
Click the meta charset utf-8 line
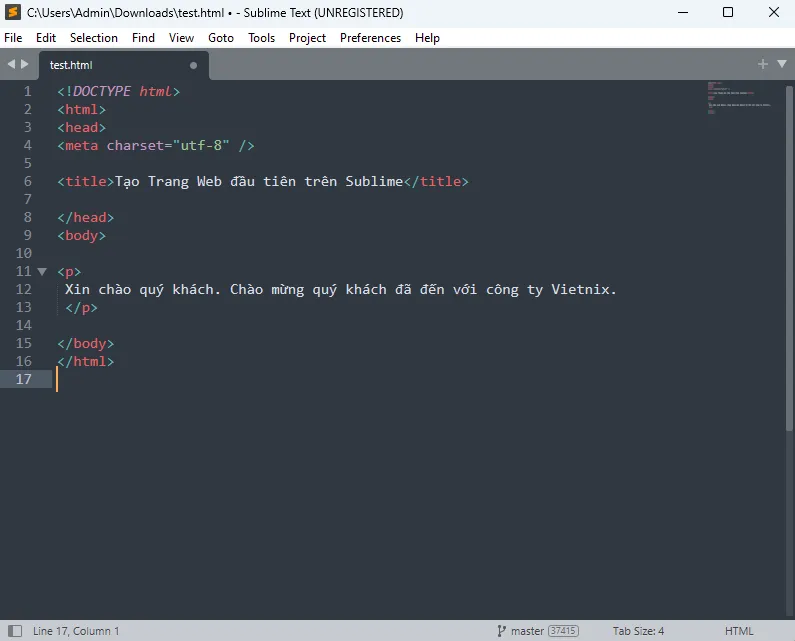click(156, 146)
